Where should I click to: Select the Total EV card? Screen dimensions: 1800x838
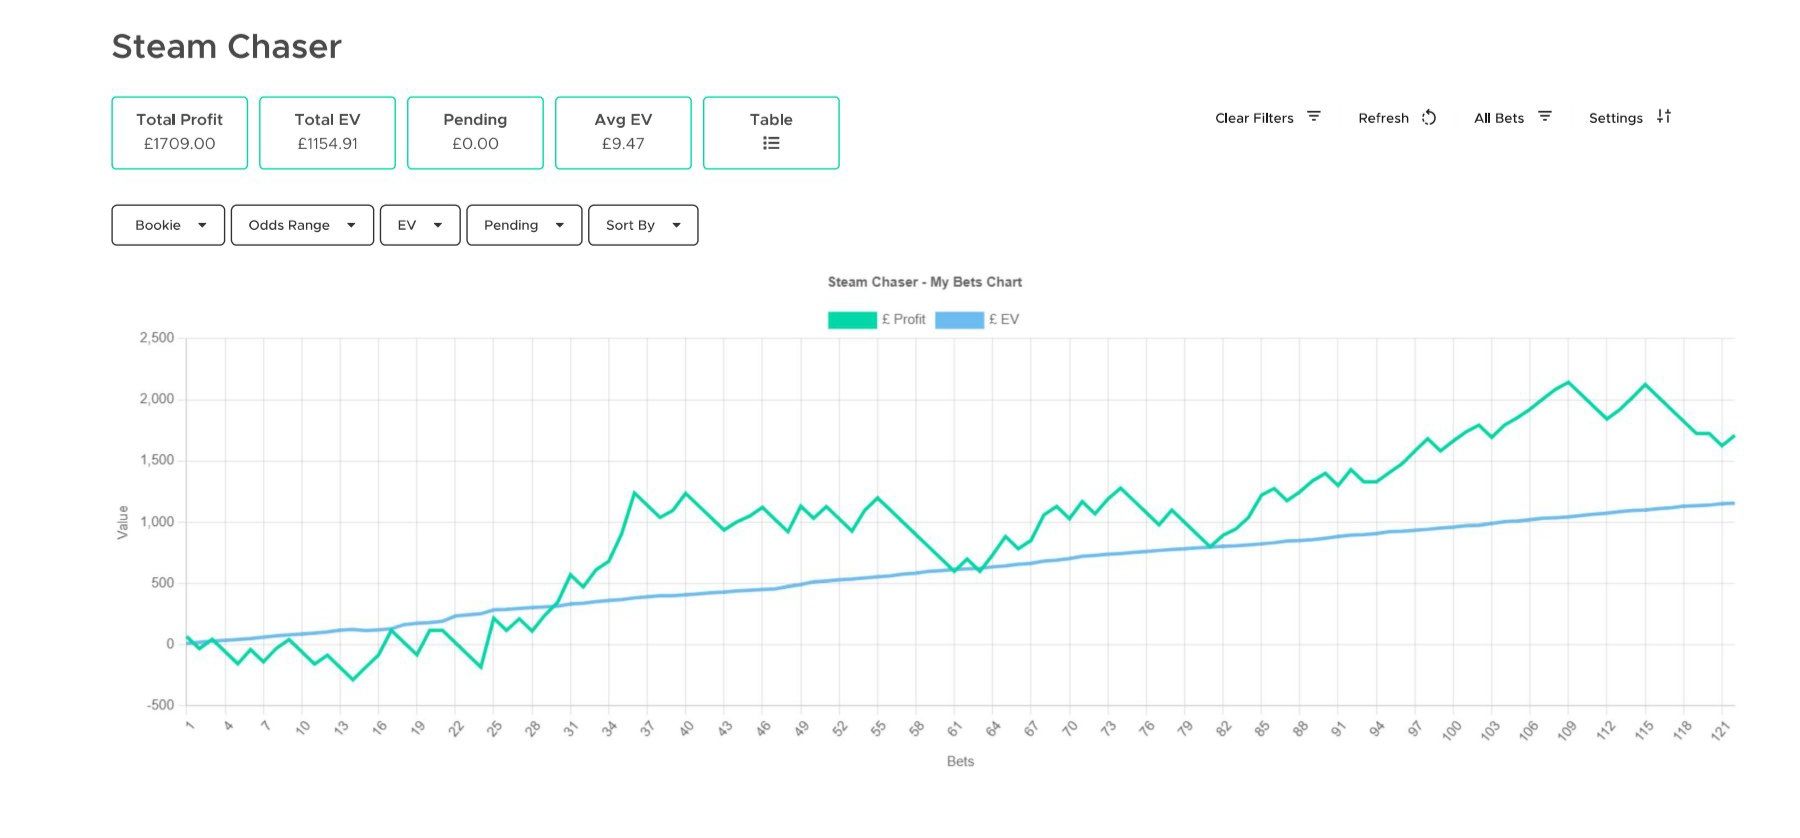coord(328,133)
